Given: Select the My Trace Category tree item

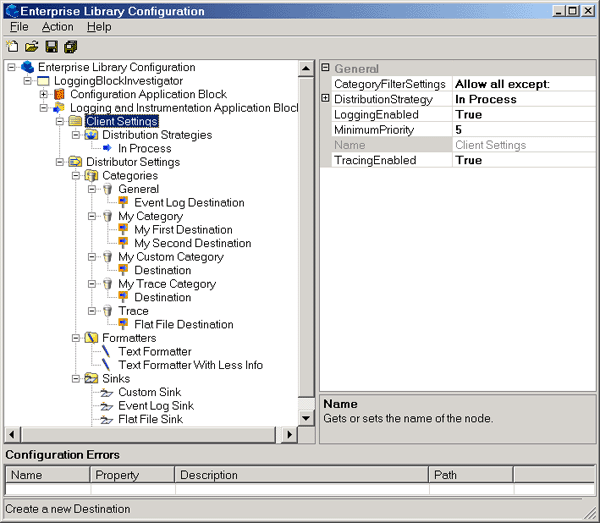Looking at the screenshot, I should [x=167, y=284].
